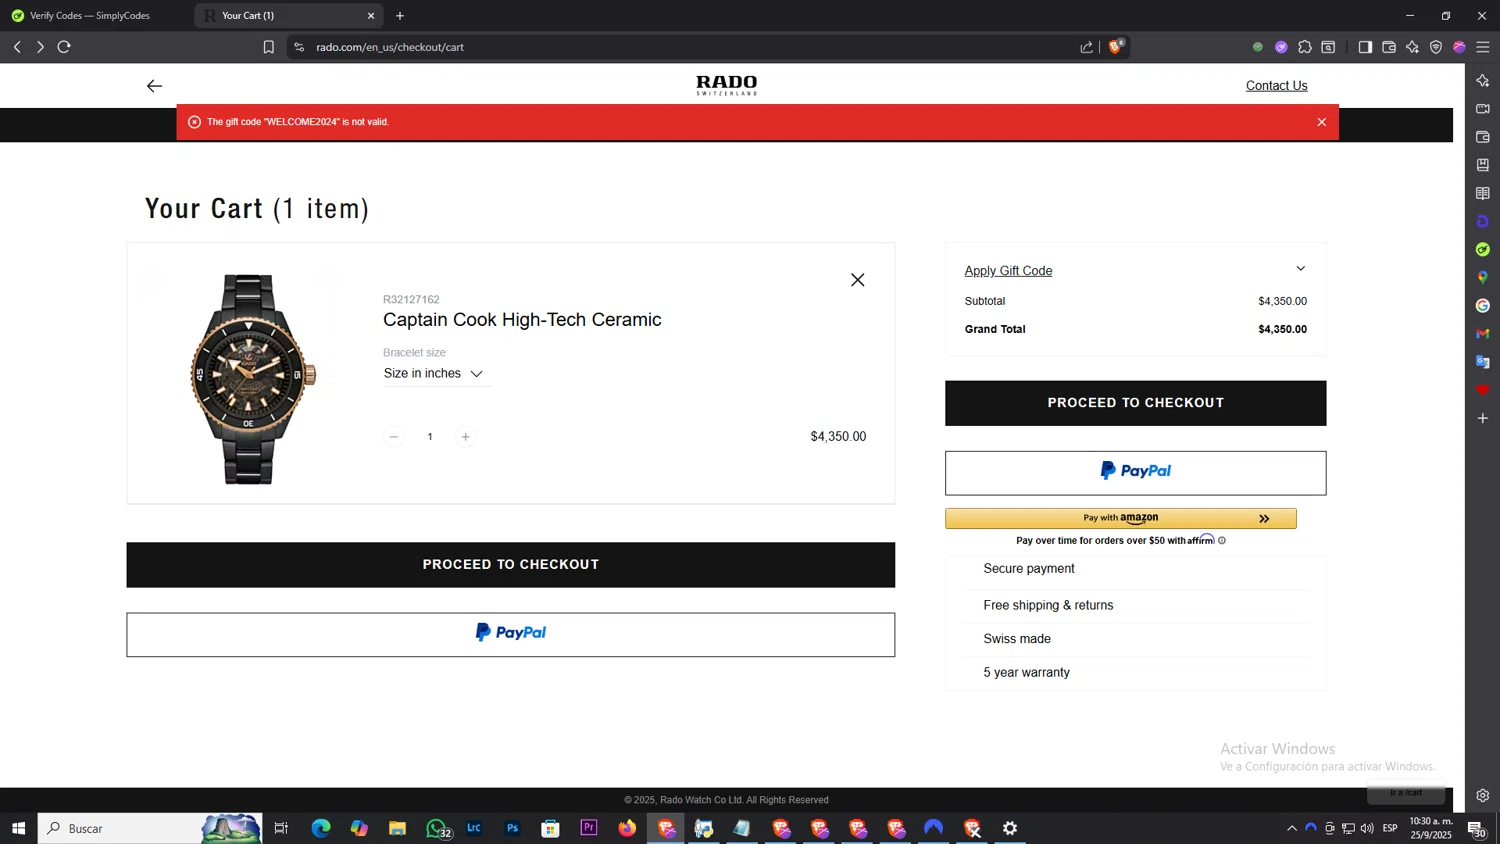Bookmark this page
Viewport: 1500px width, 844px height.
[x=268, y=47]
